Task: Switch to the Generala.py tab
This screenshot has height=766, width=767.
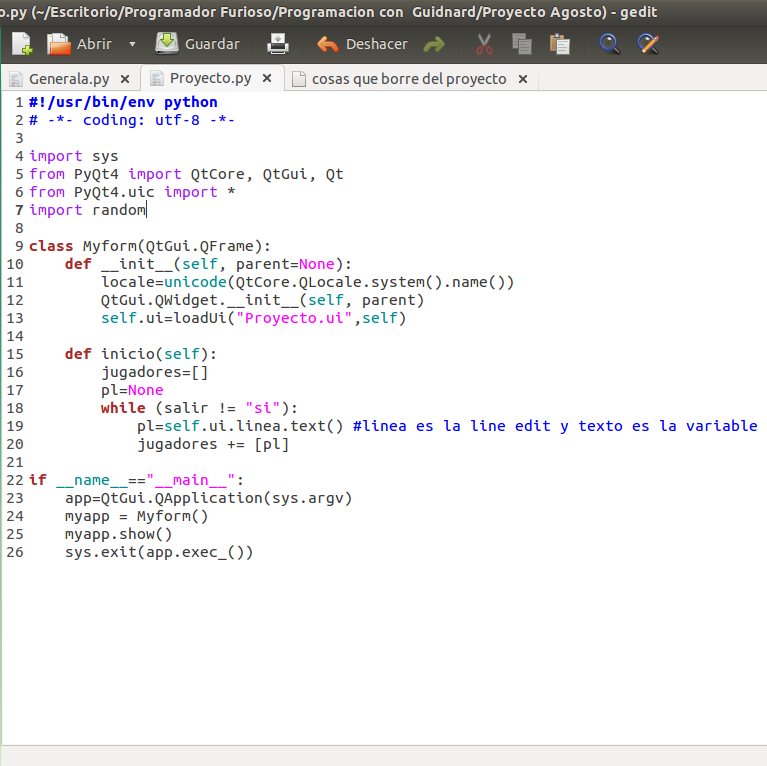Action: (69, 79)
